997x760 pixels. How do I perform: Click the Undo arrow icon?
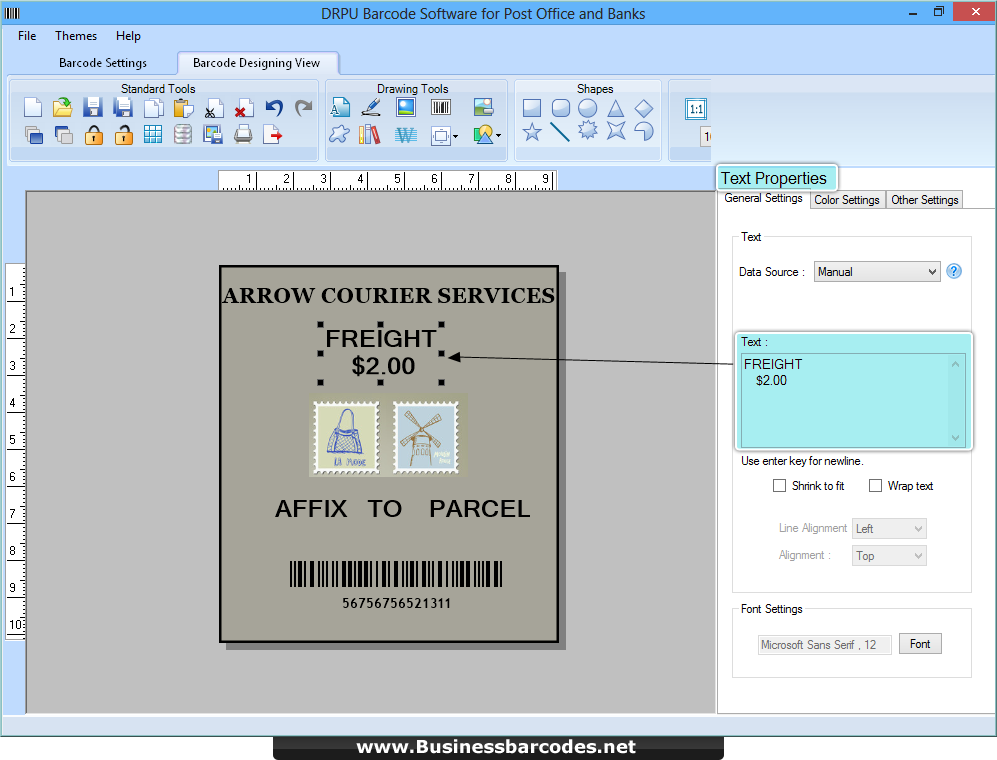272,107
